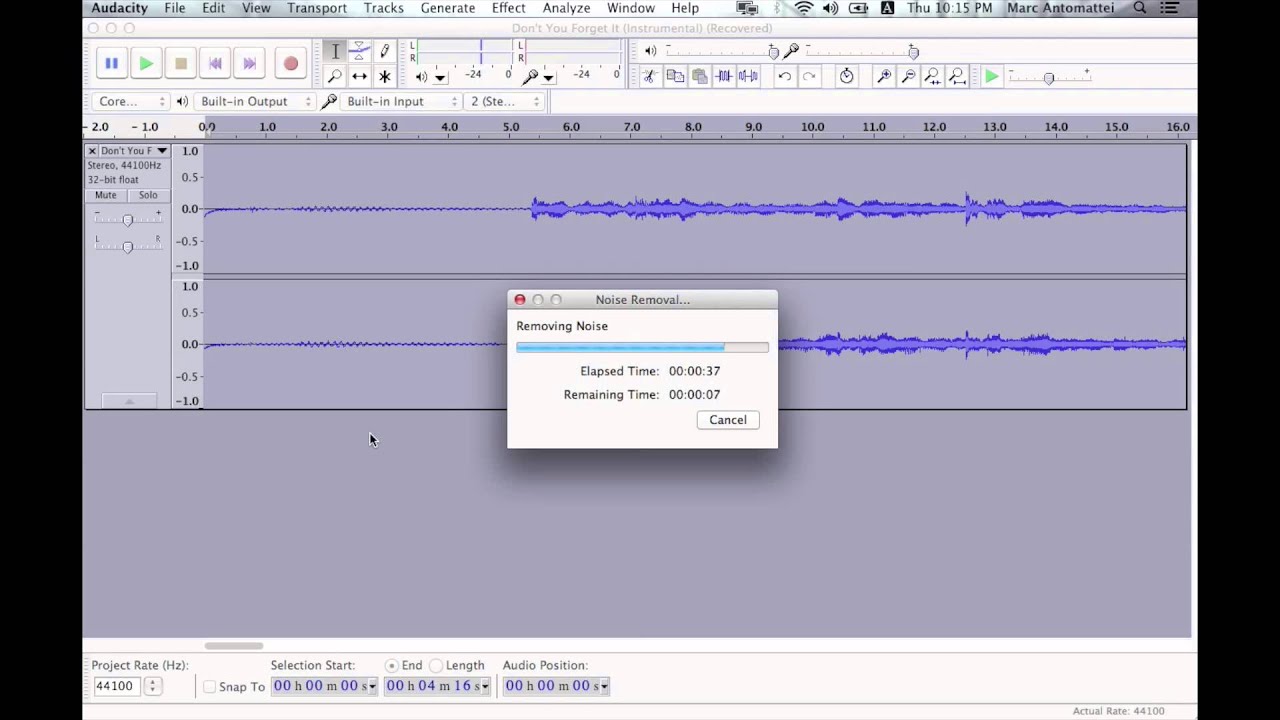Click the Zoom In magnifier icon
This screenshot has width=1280, height=720.
884,76
